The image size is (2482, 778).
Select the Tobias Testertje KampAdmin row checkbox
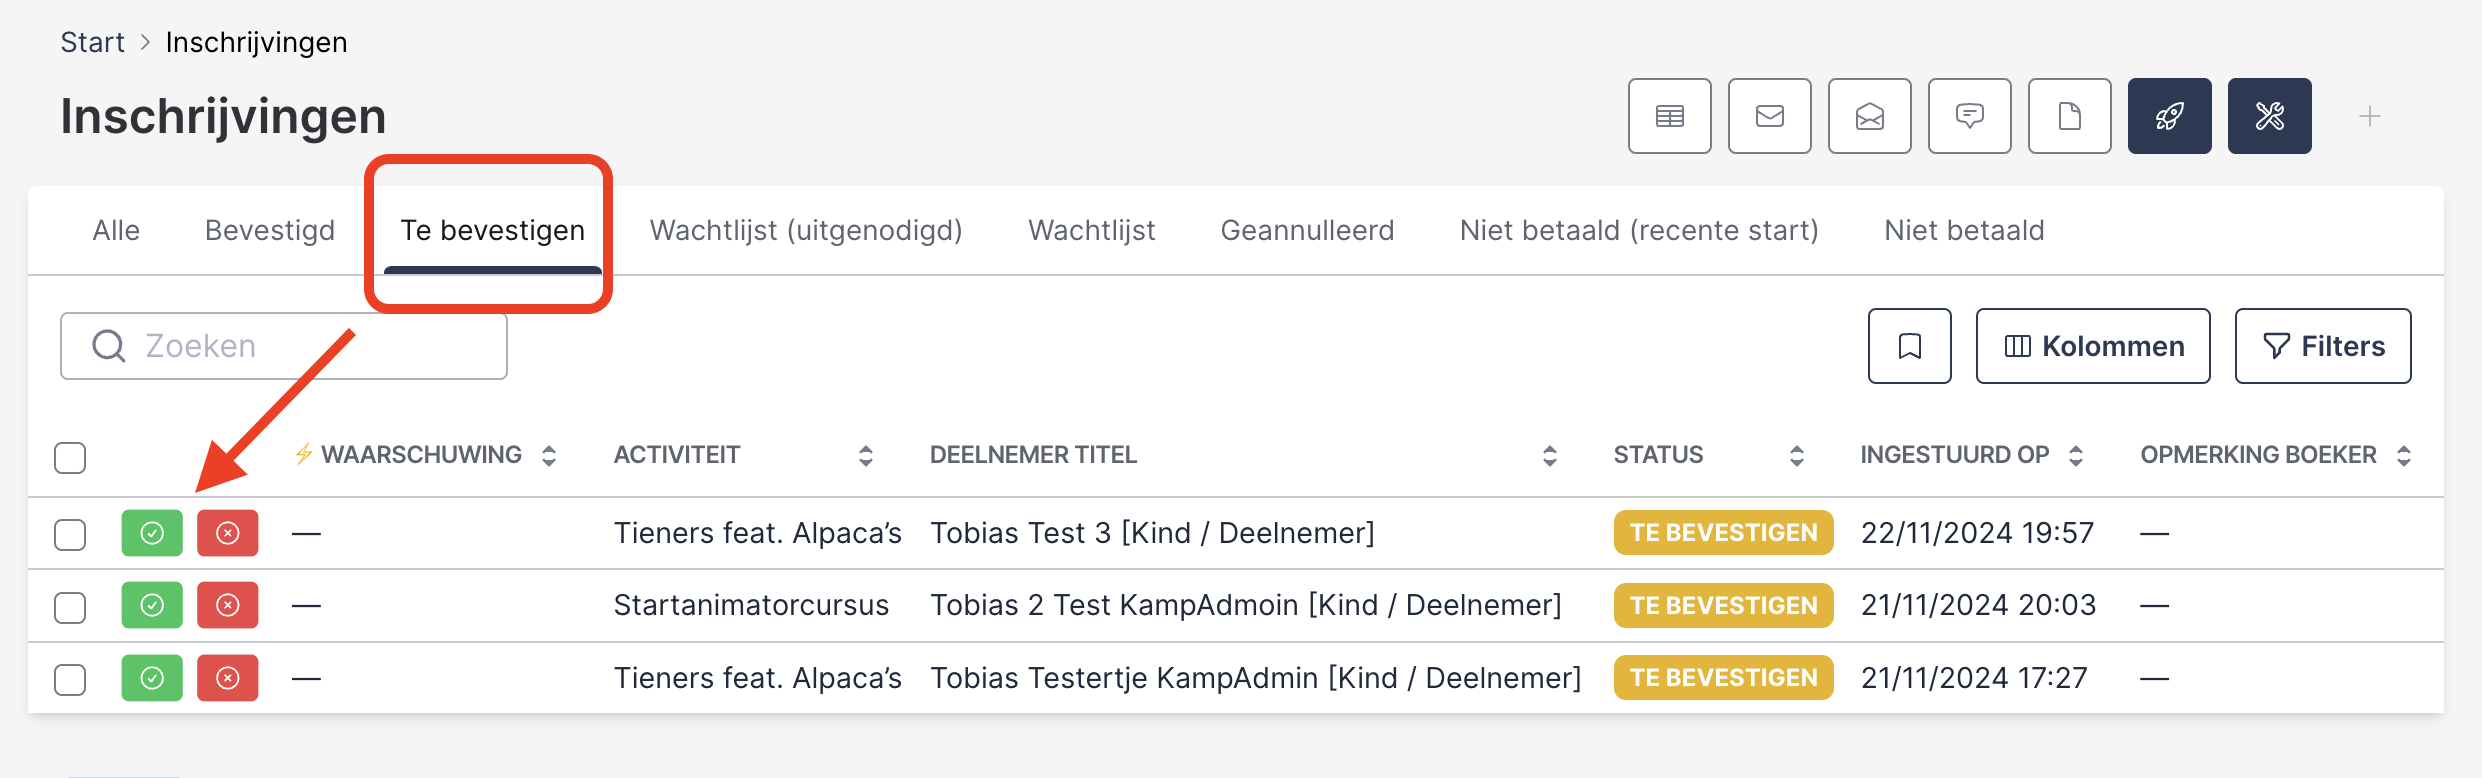point(70,679)
